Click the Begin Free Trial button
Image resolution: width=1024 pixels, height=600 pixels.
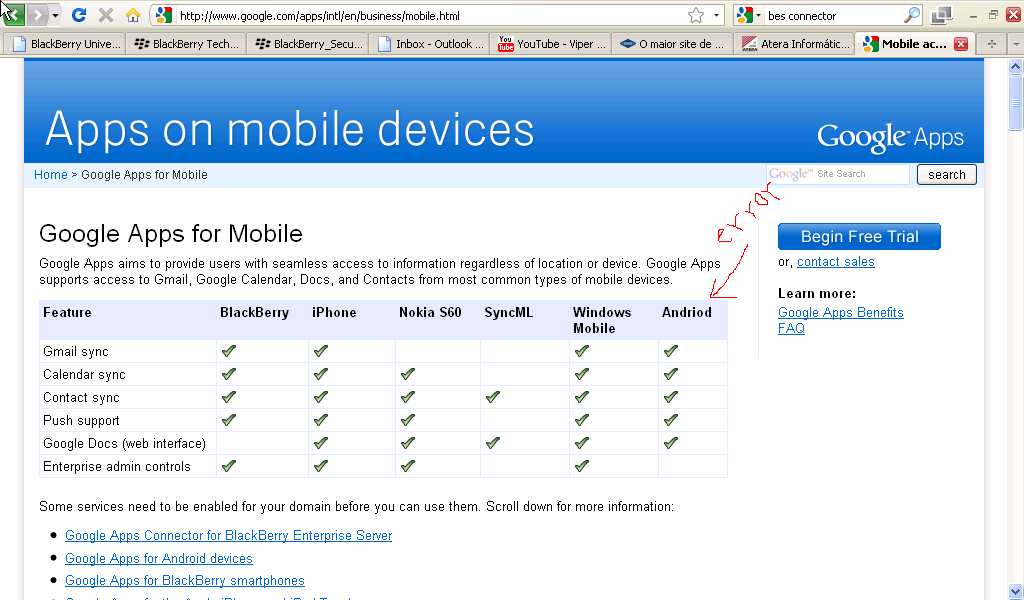pos(859,236)
